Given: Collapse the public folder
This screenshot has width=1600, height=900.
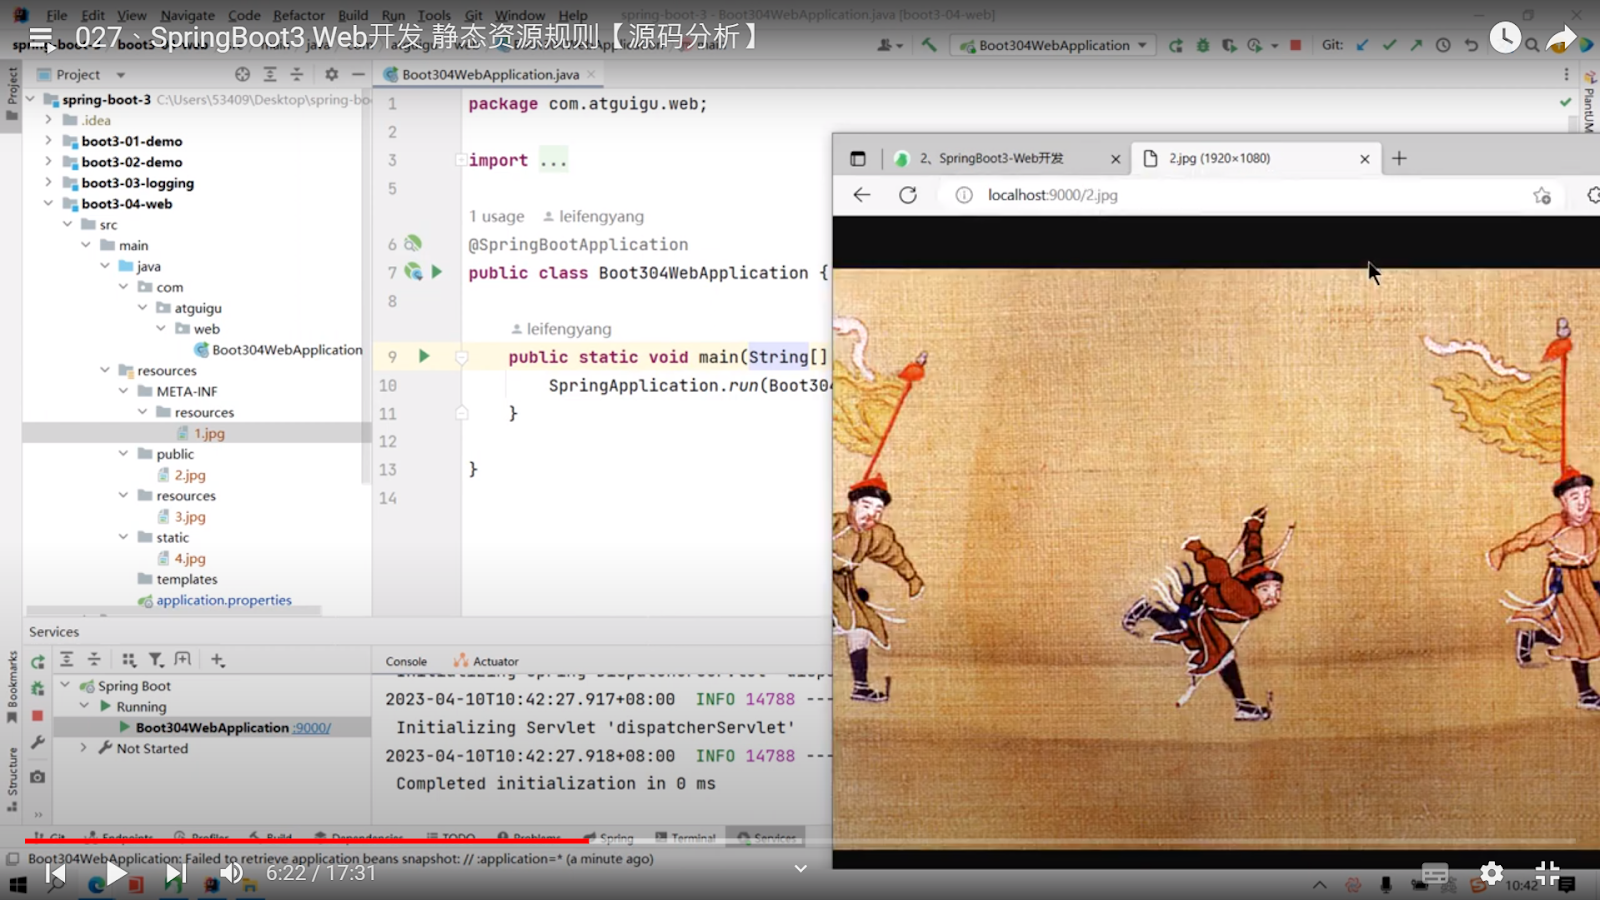Looking at the screenshot, I should pyautogui.click(x=123, y=453).
